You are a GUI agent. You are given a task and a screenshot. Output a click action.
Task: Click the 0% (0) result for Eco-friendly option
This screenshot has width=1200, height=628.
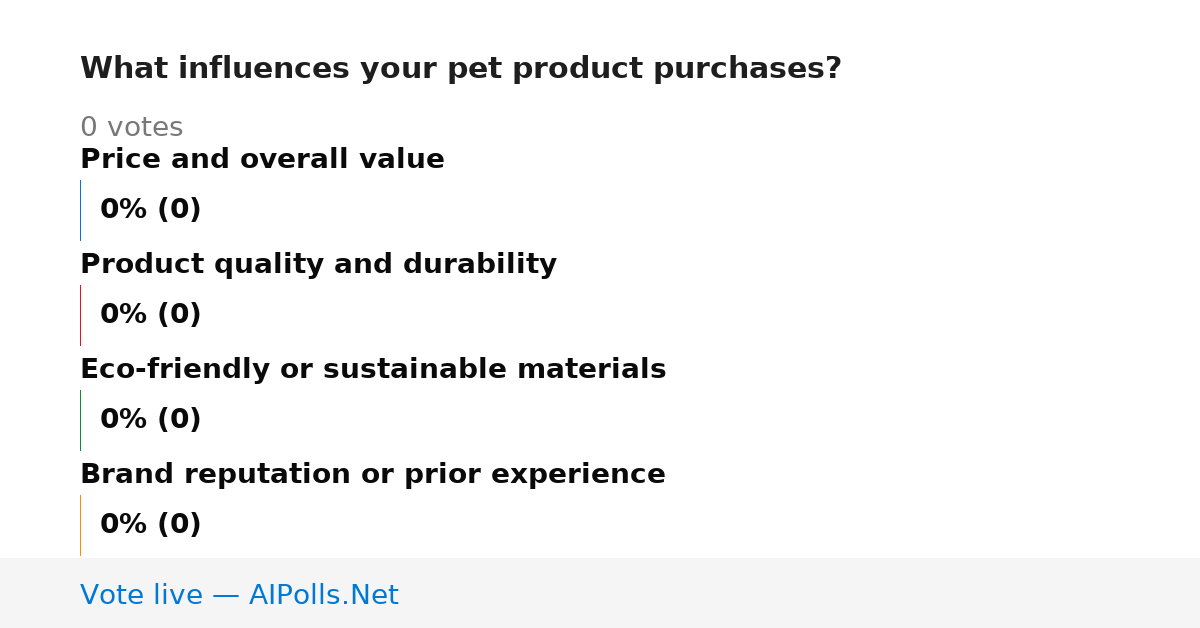pyautogui.click(x=151, y=420)
